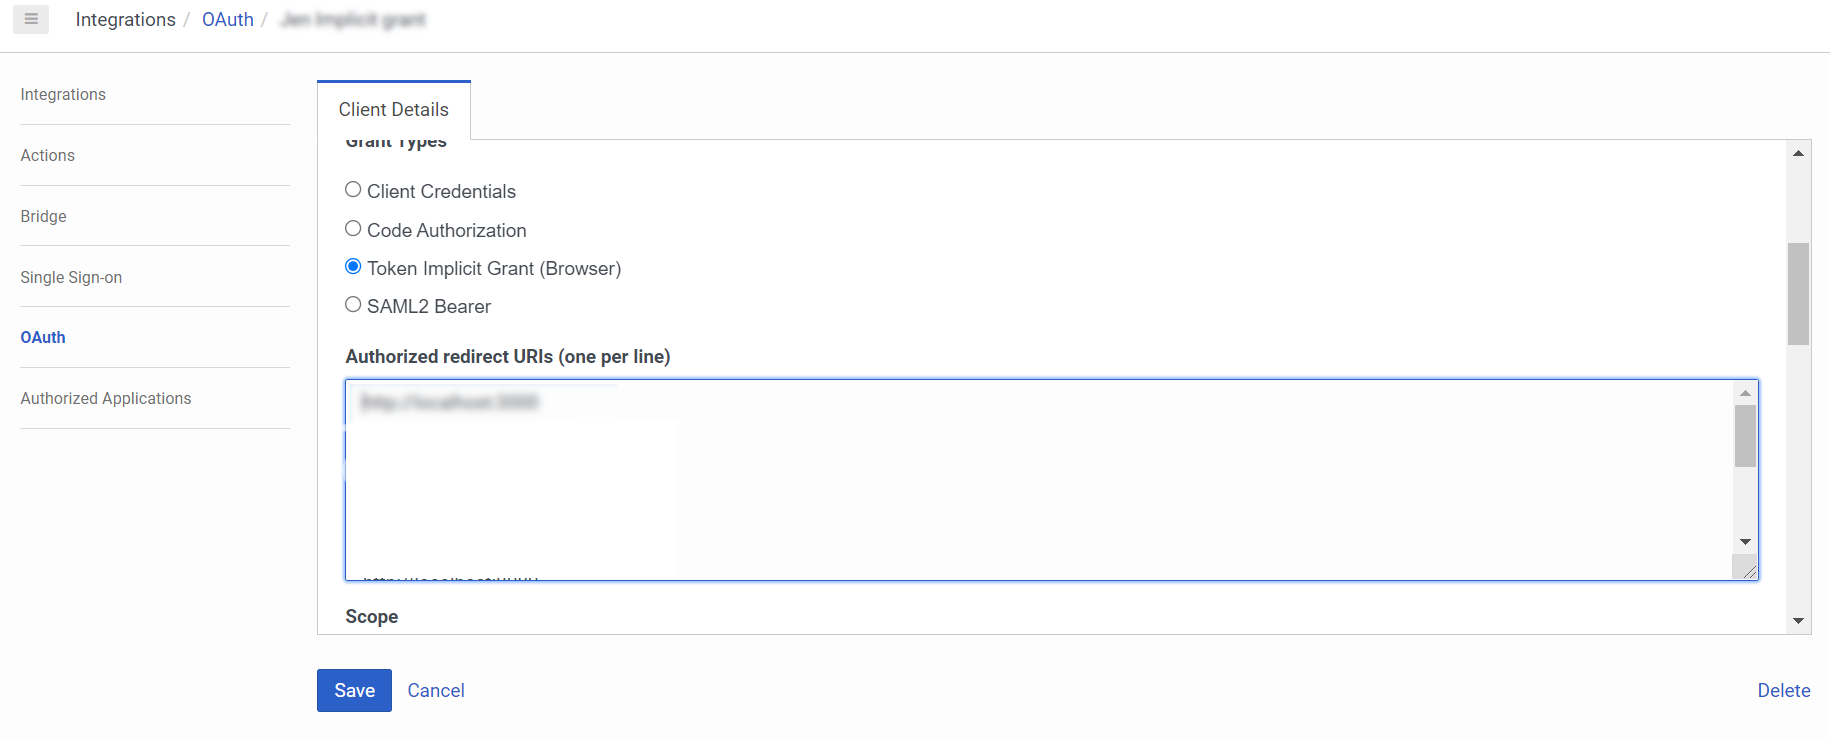Go to Integrations in sidebar

[63, 94]
